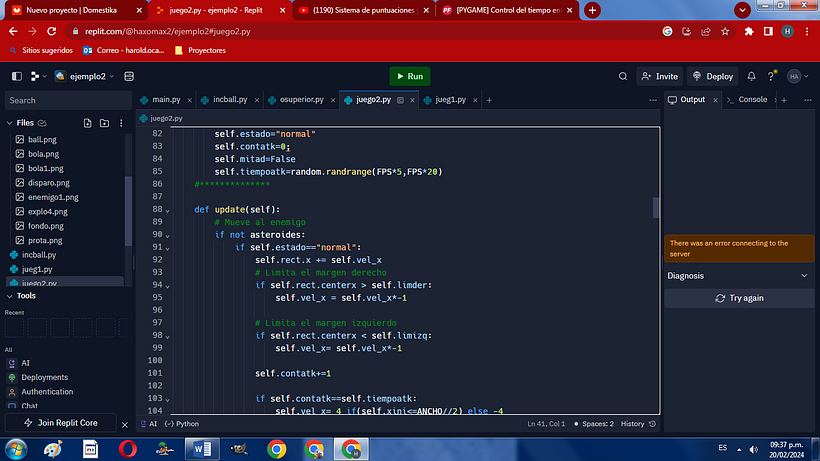The width and height of the screenshot is (820, 461).
Task: Close the osuperior.py tab
Action: tap(333, 100)
